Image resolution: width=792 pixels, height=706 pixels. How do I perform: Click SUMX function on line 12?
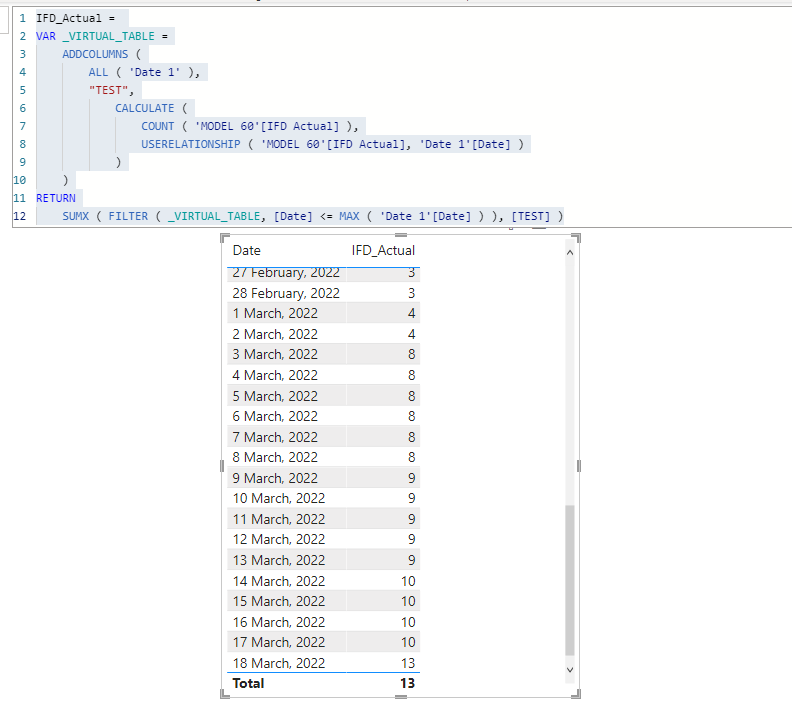tap(75, 216)
